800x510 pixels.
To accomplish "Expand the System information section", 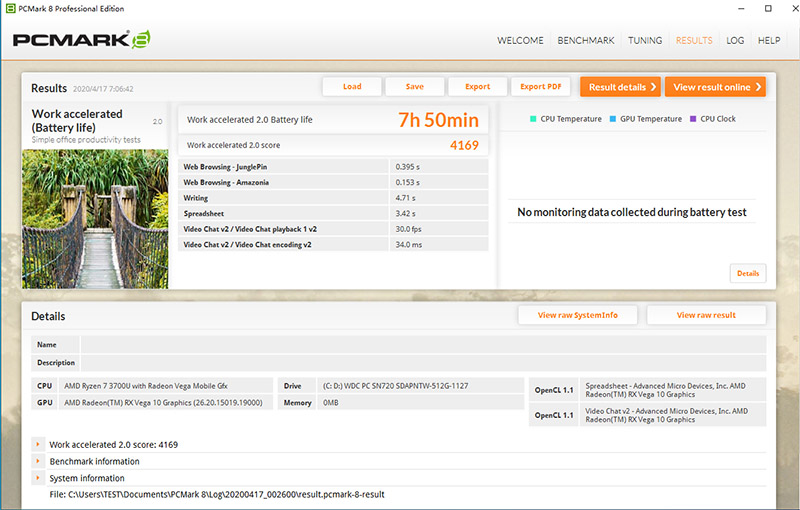I will [38, 478].
